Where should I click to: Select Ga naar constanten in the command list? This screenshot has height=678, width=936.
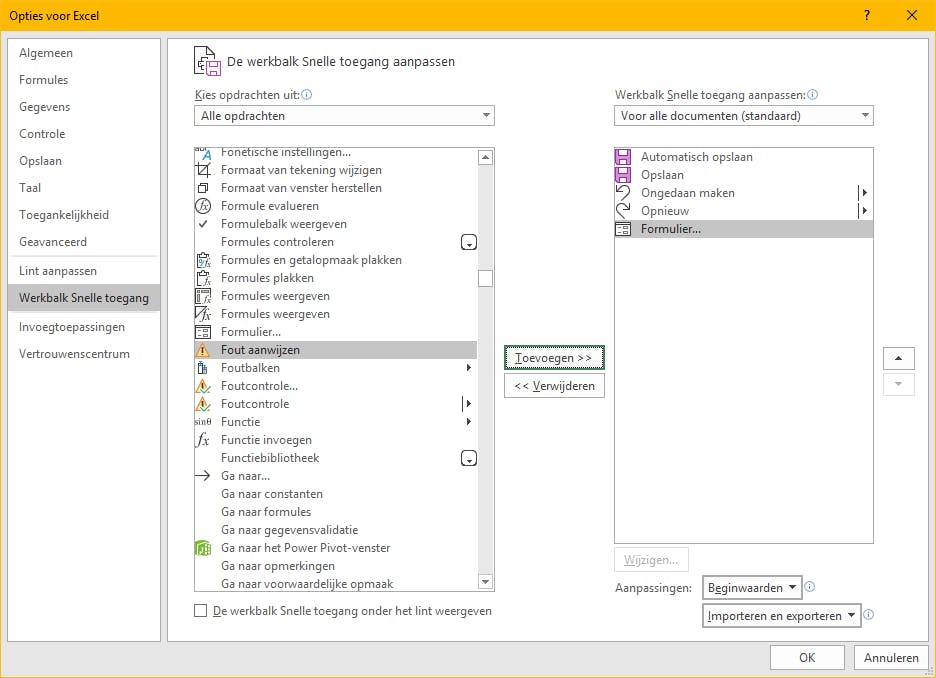[335, 494]
